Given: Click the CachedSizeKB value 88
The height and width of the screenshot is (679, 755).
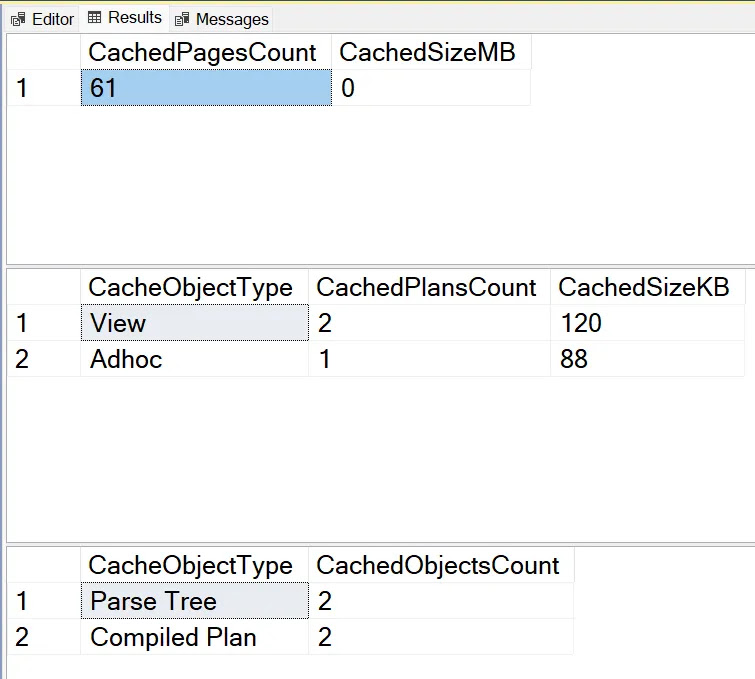Looking at the screenshot, I should (x=648, y=359).
